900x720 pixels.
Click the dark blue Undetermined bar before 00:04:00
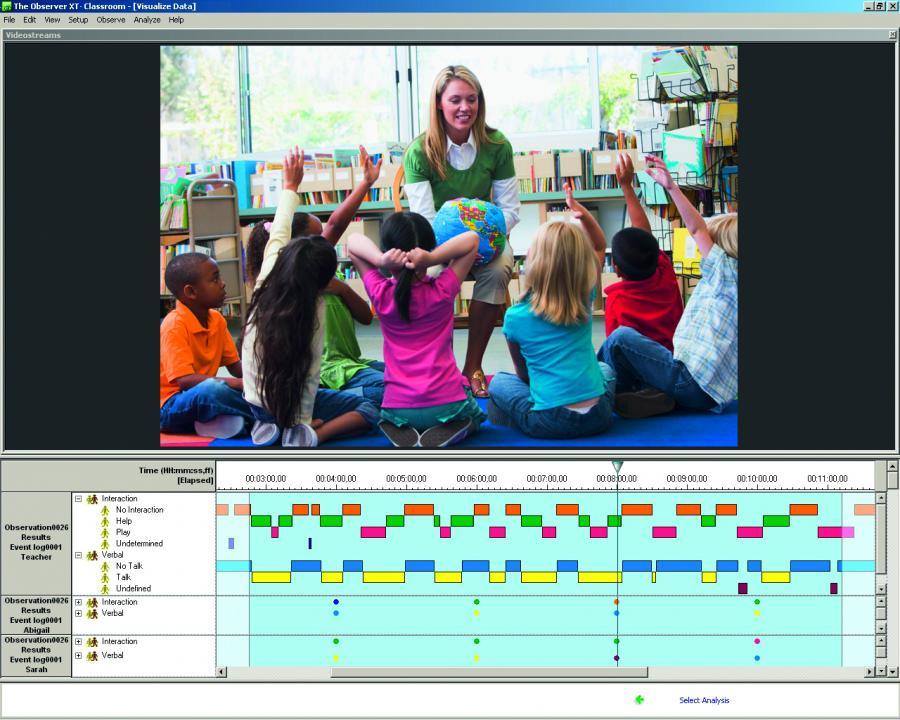(x=310, y=543)
